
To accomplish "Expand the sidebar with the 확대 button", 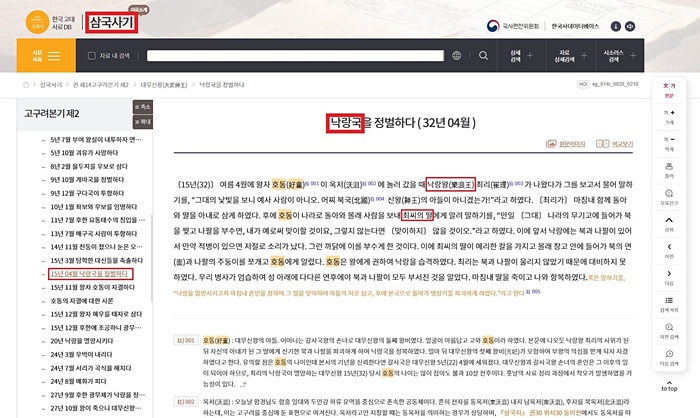I will pyautogui.click(x=143, y=122).
